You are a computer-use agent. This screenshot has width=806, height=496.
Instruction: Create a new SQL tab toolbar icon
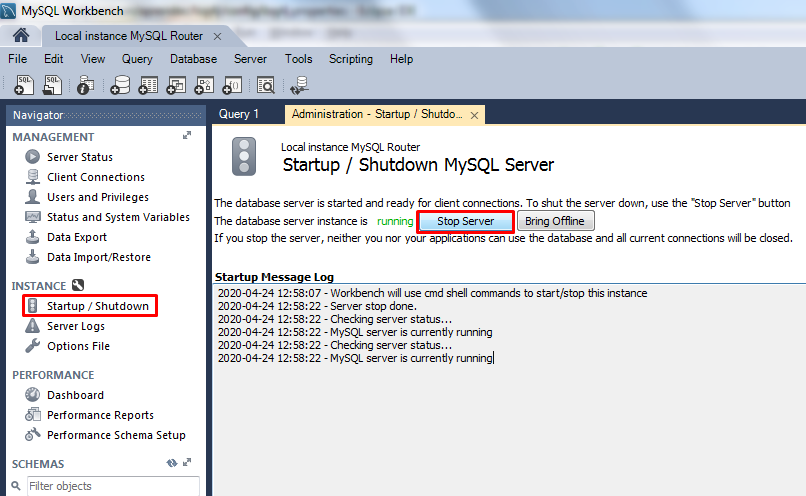coord(24,85)
